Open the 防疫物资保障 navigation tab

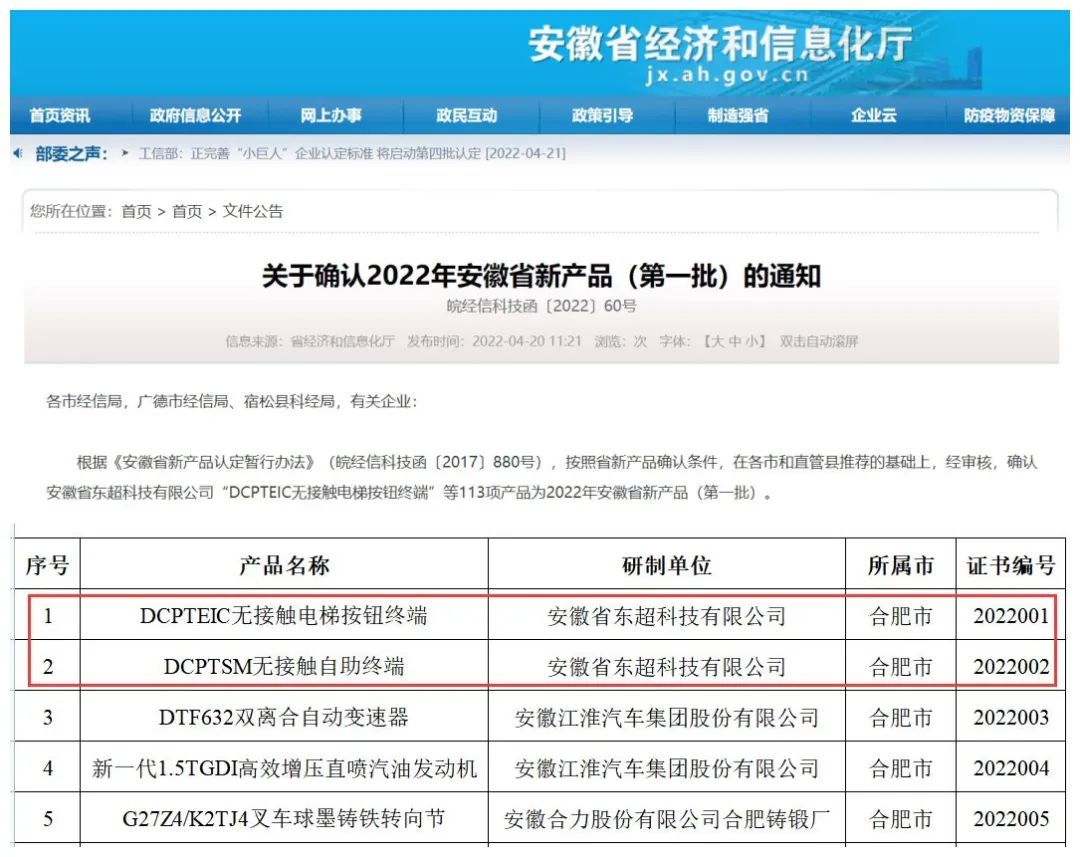tap(1009, 115)
